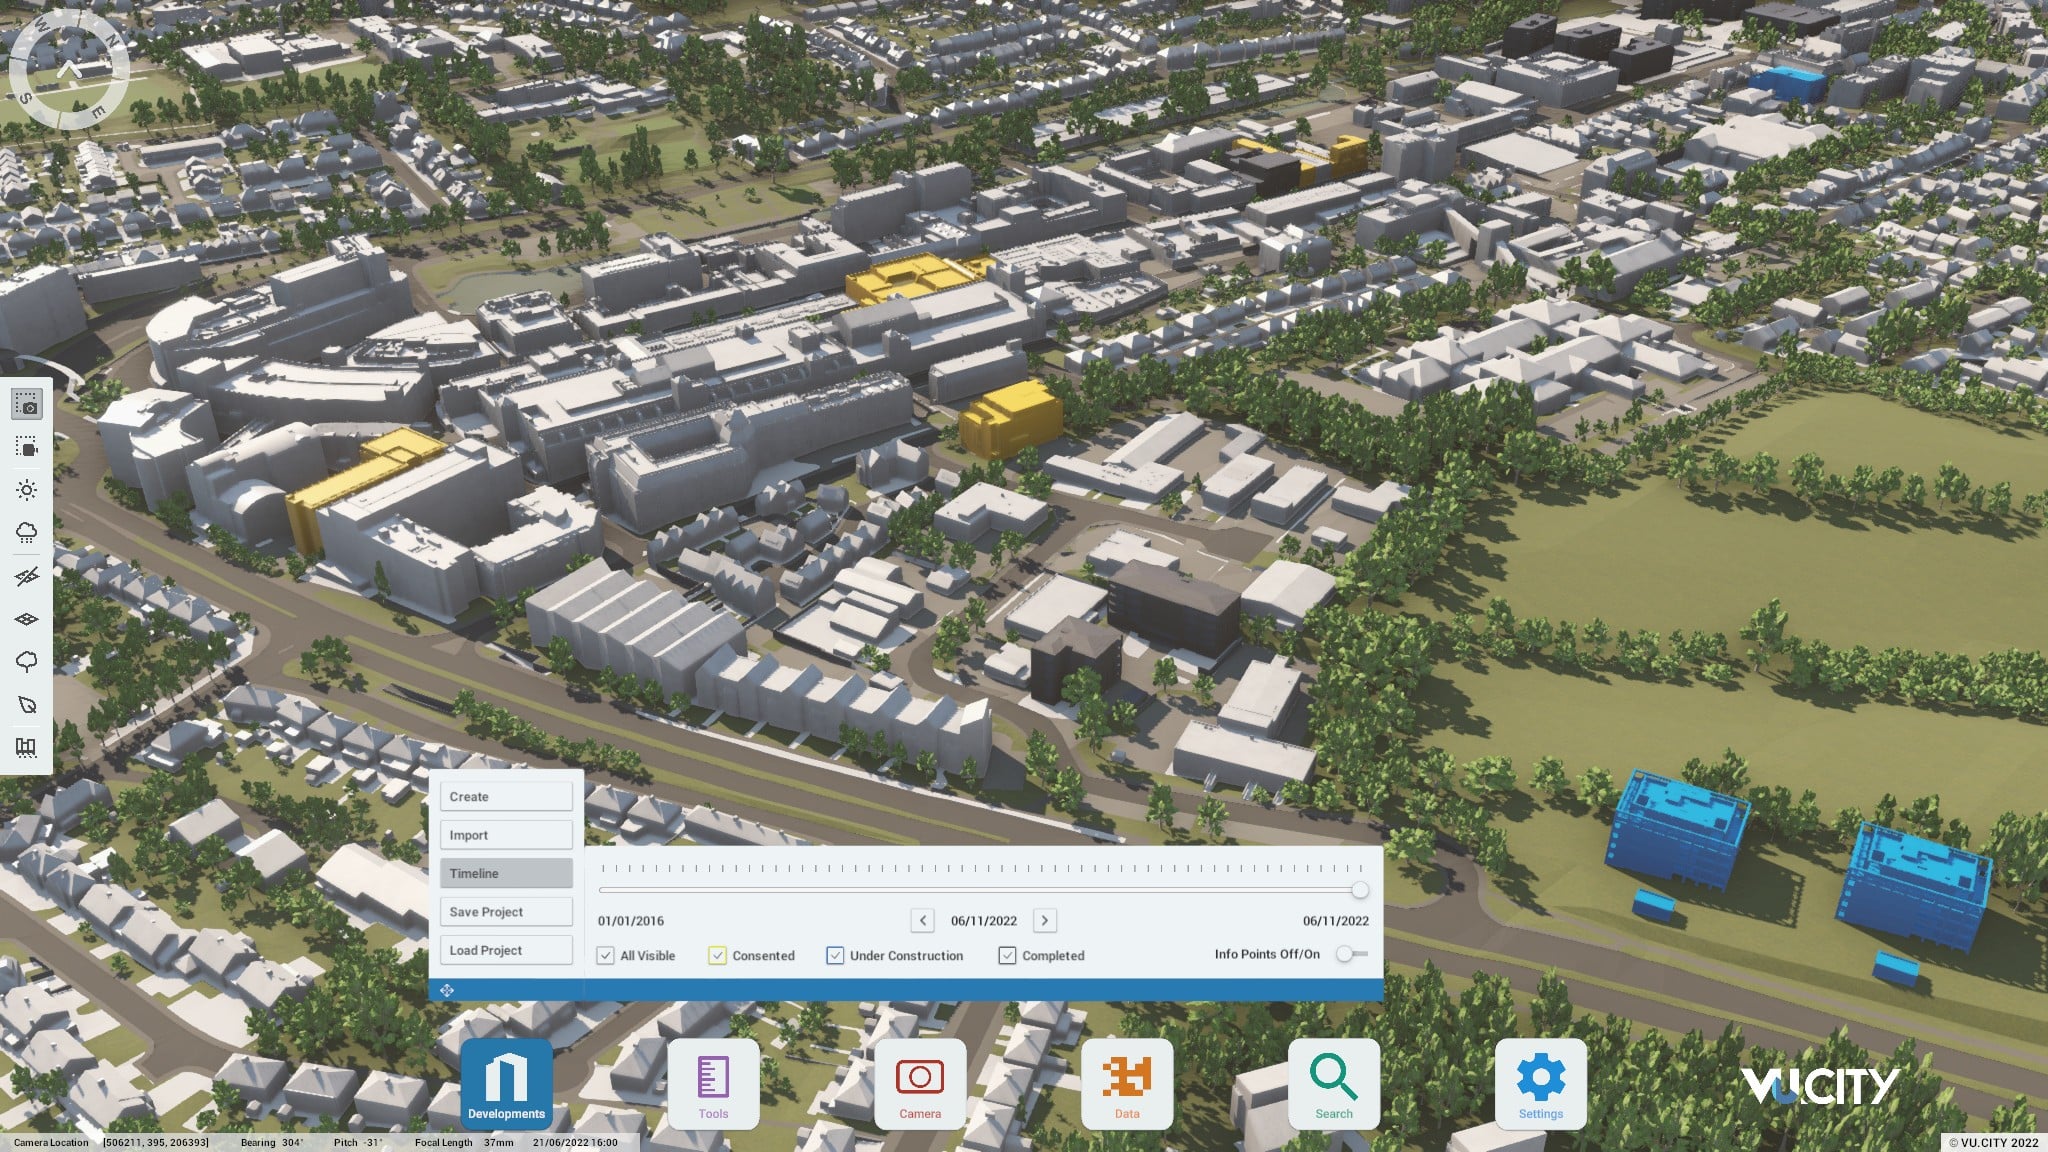Step timeline date forward with right chevron

(x=1045, y=921)
